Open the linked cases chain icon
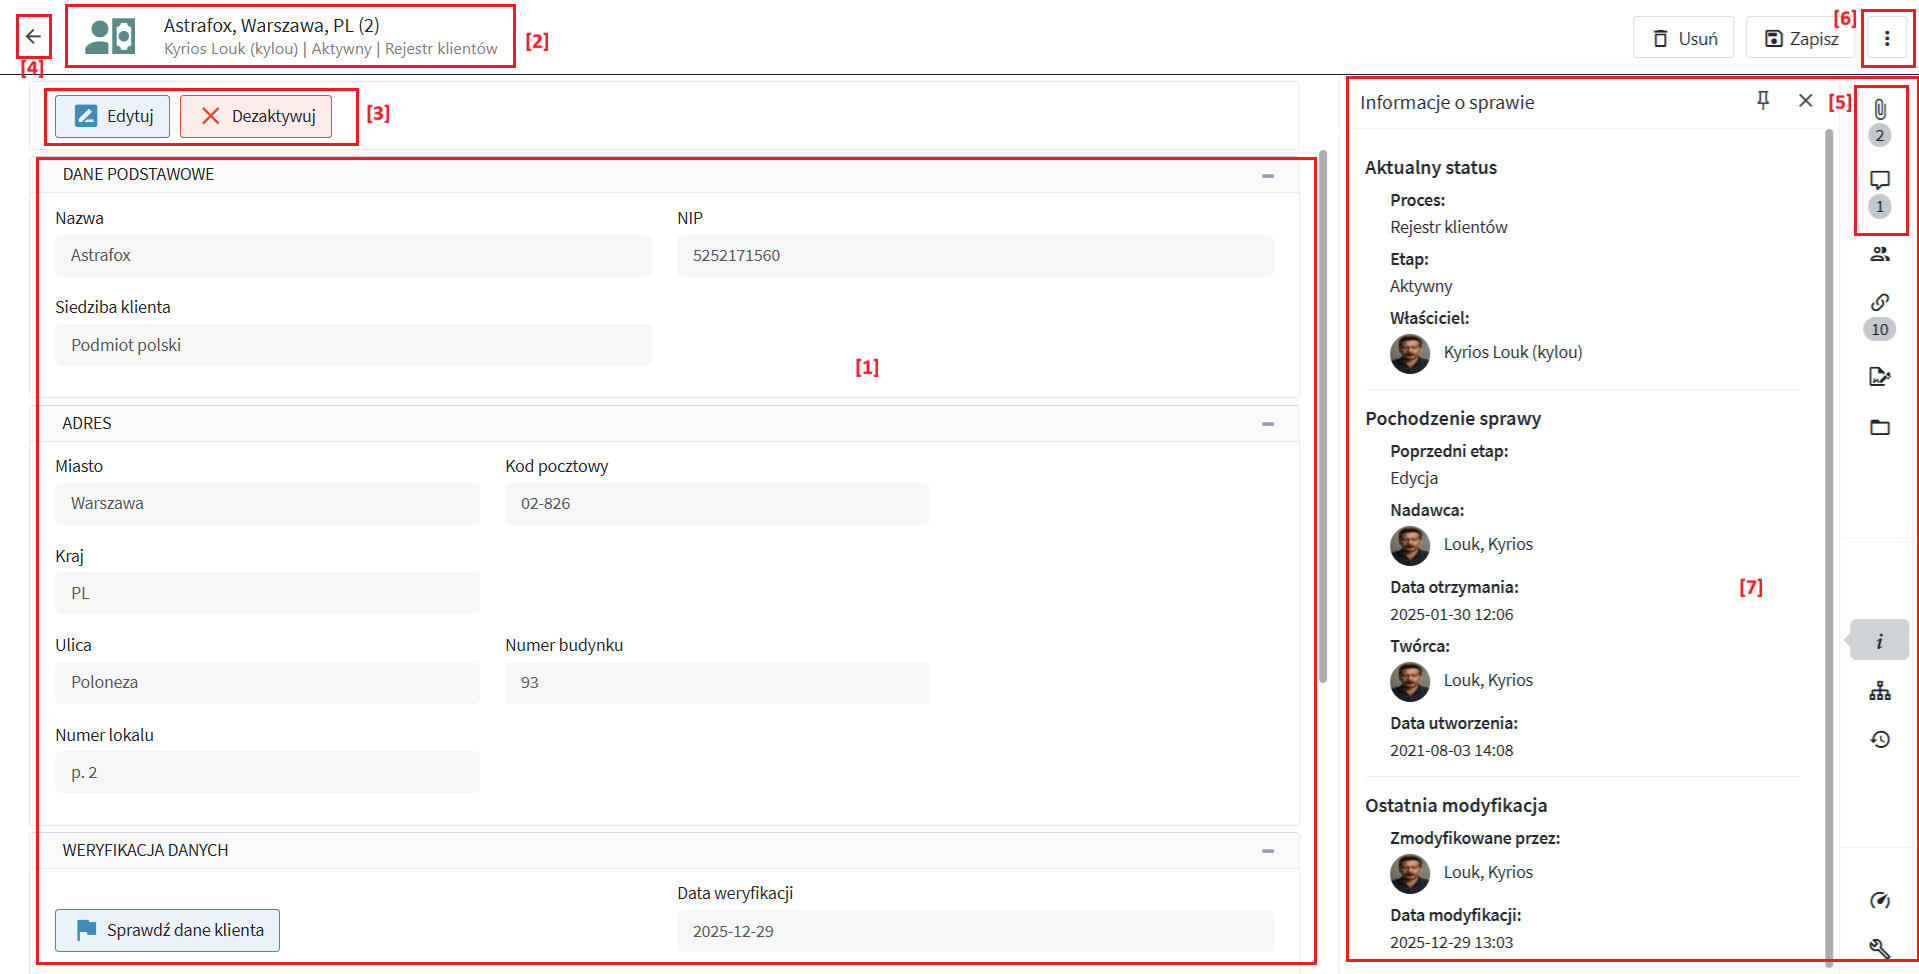Viewport: 1919px width, 974px height. click(x=1880, y=302)
